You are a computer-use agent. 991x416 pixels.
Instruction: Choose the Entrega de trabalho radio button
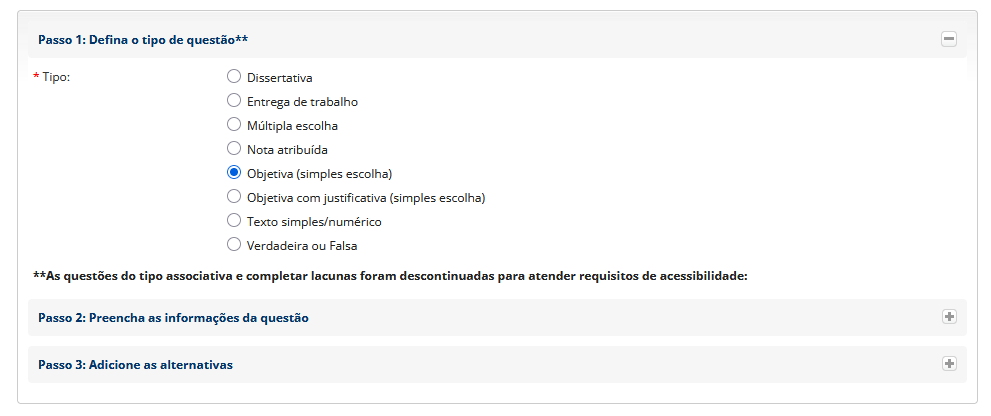pyautogui.click(x=234, y=100)
